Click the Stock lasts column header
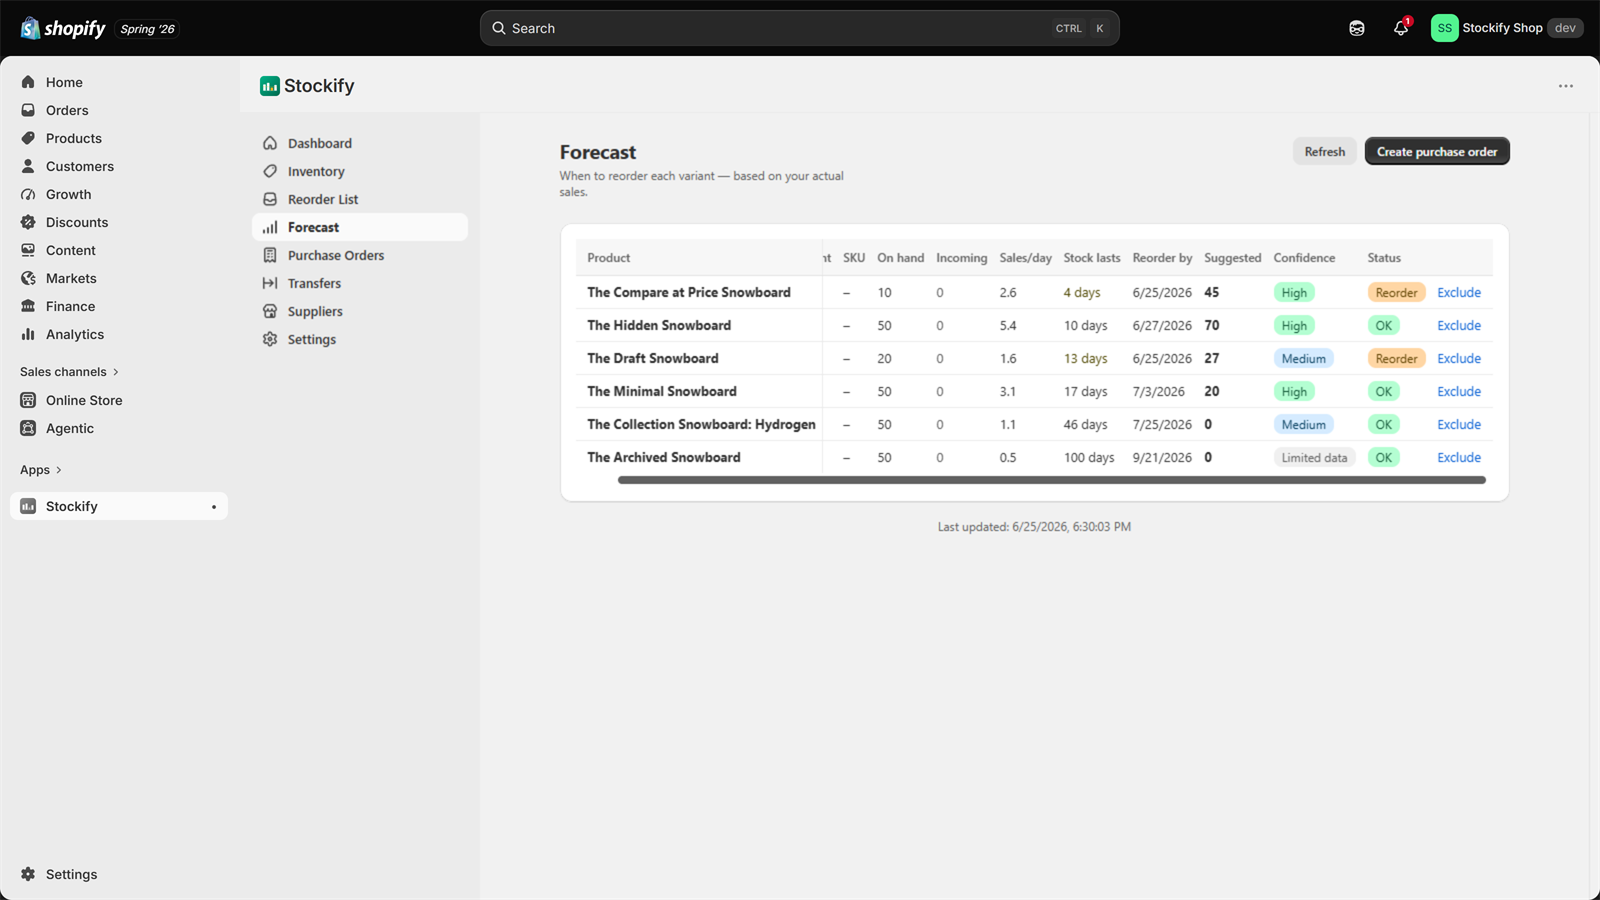This screenshot has height=900, width=1600. coord(1092,257)
